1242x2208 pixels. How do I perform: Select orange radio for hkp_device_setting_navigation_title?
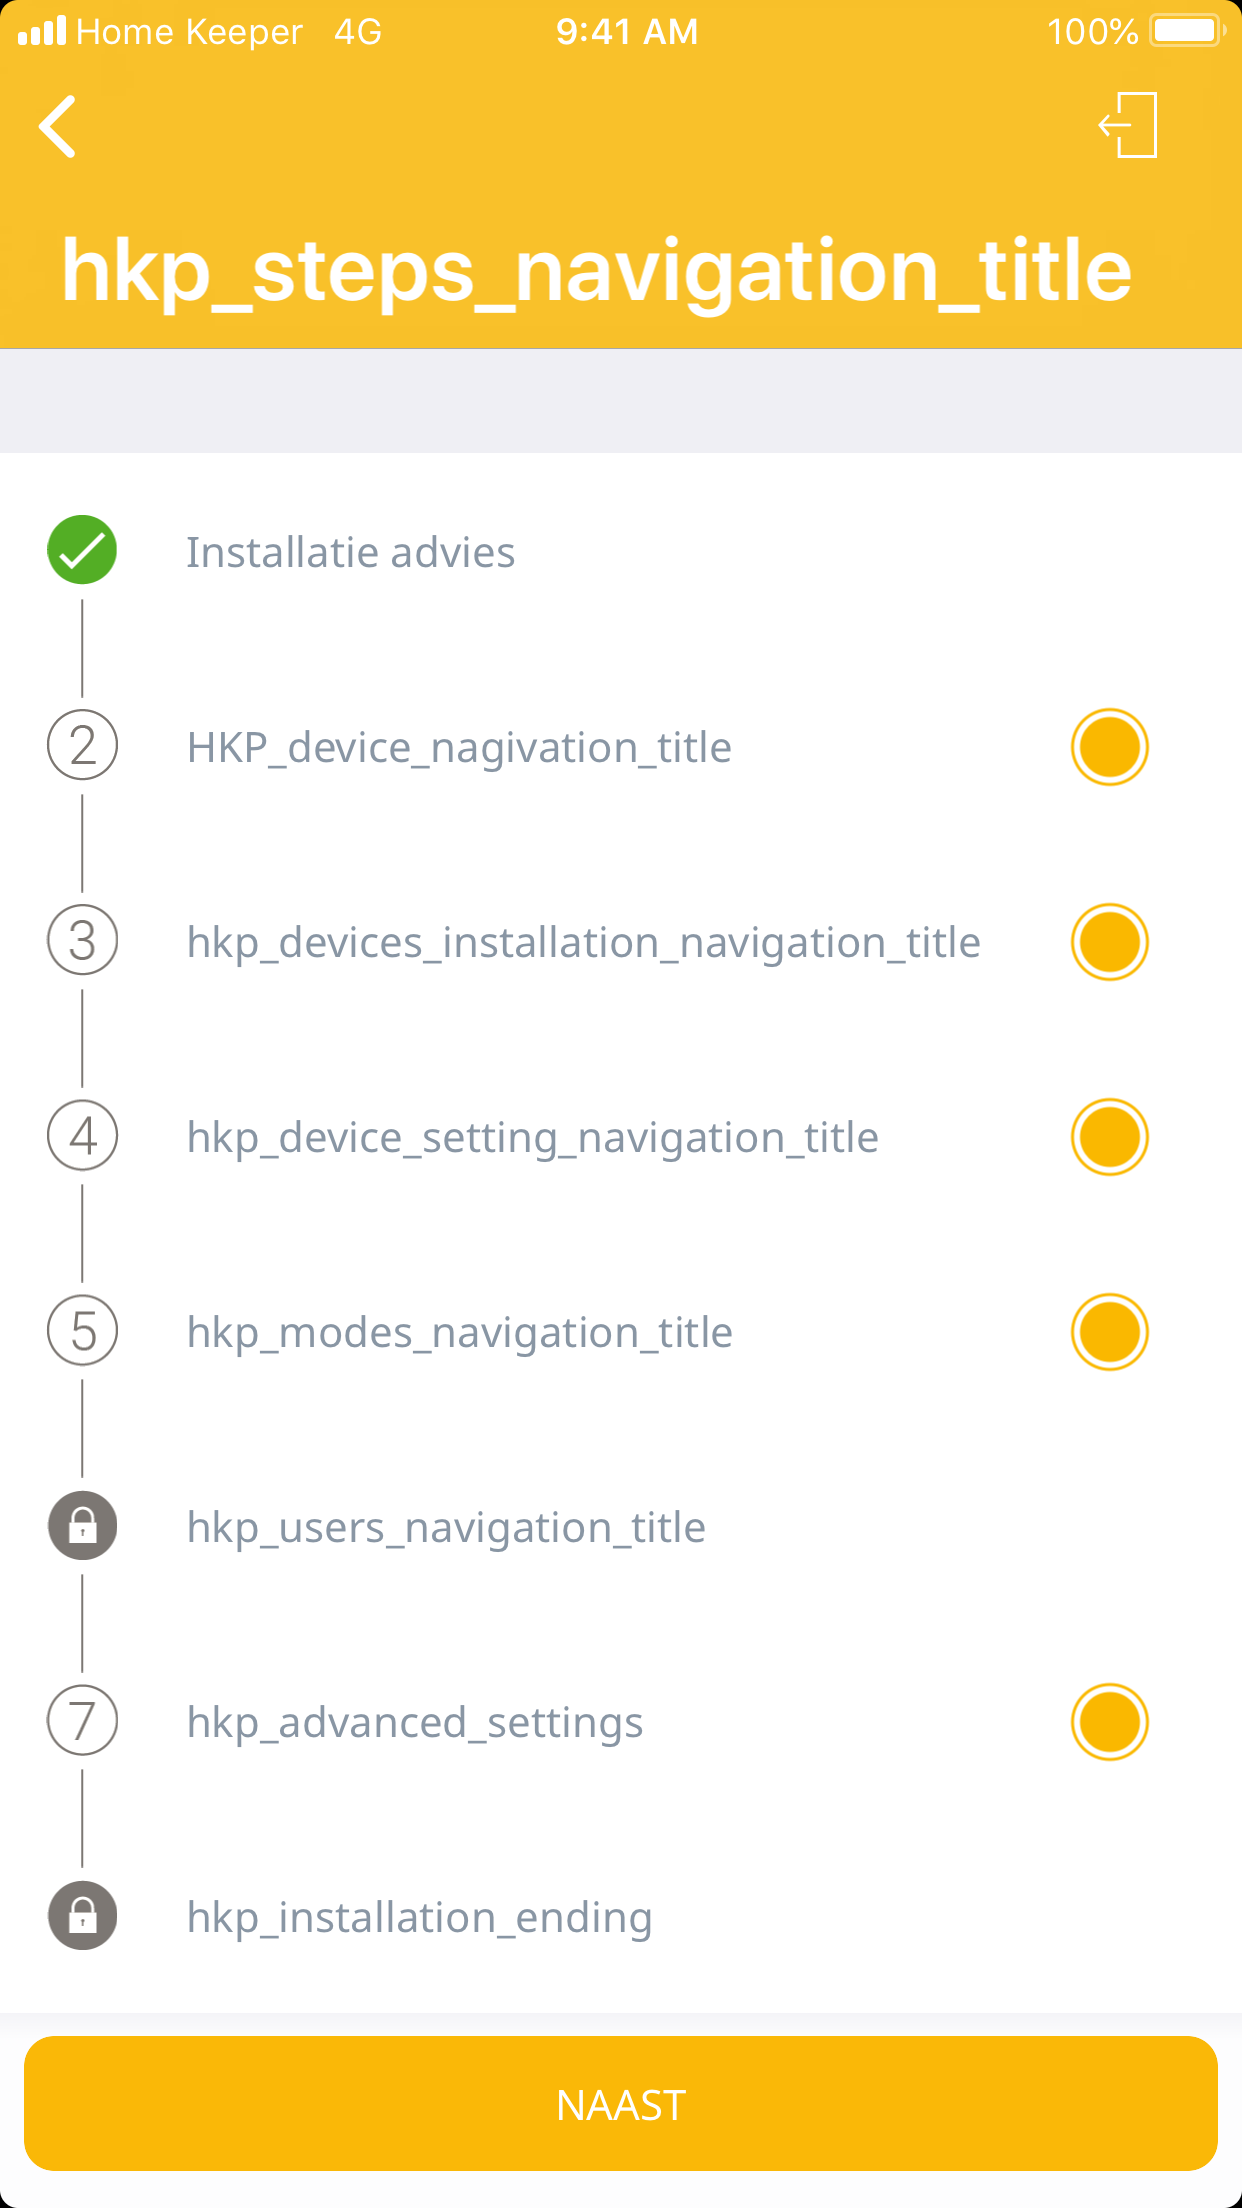coord(1109,1137)
